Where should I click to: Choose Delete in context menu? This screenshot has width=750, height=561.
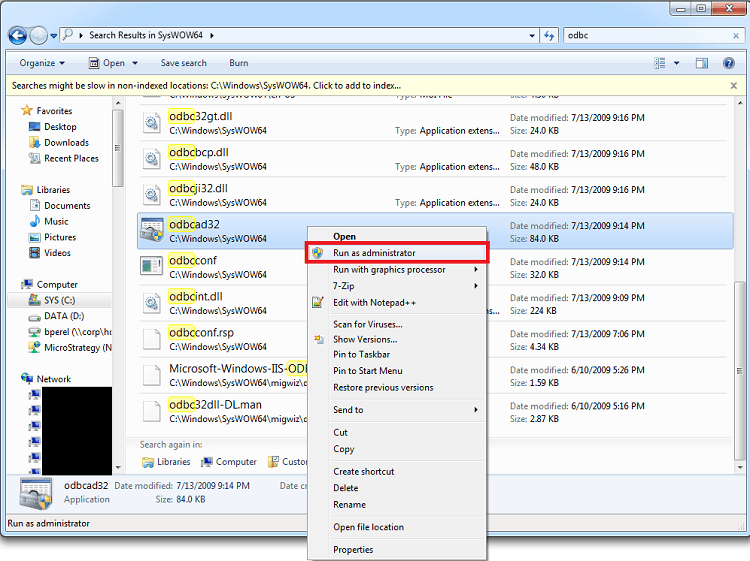click(x=397, y=488)
